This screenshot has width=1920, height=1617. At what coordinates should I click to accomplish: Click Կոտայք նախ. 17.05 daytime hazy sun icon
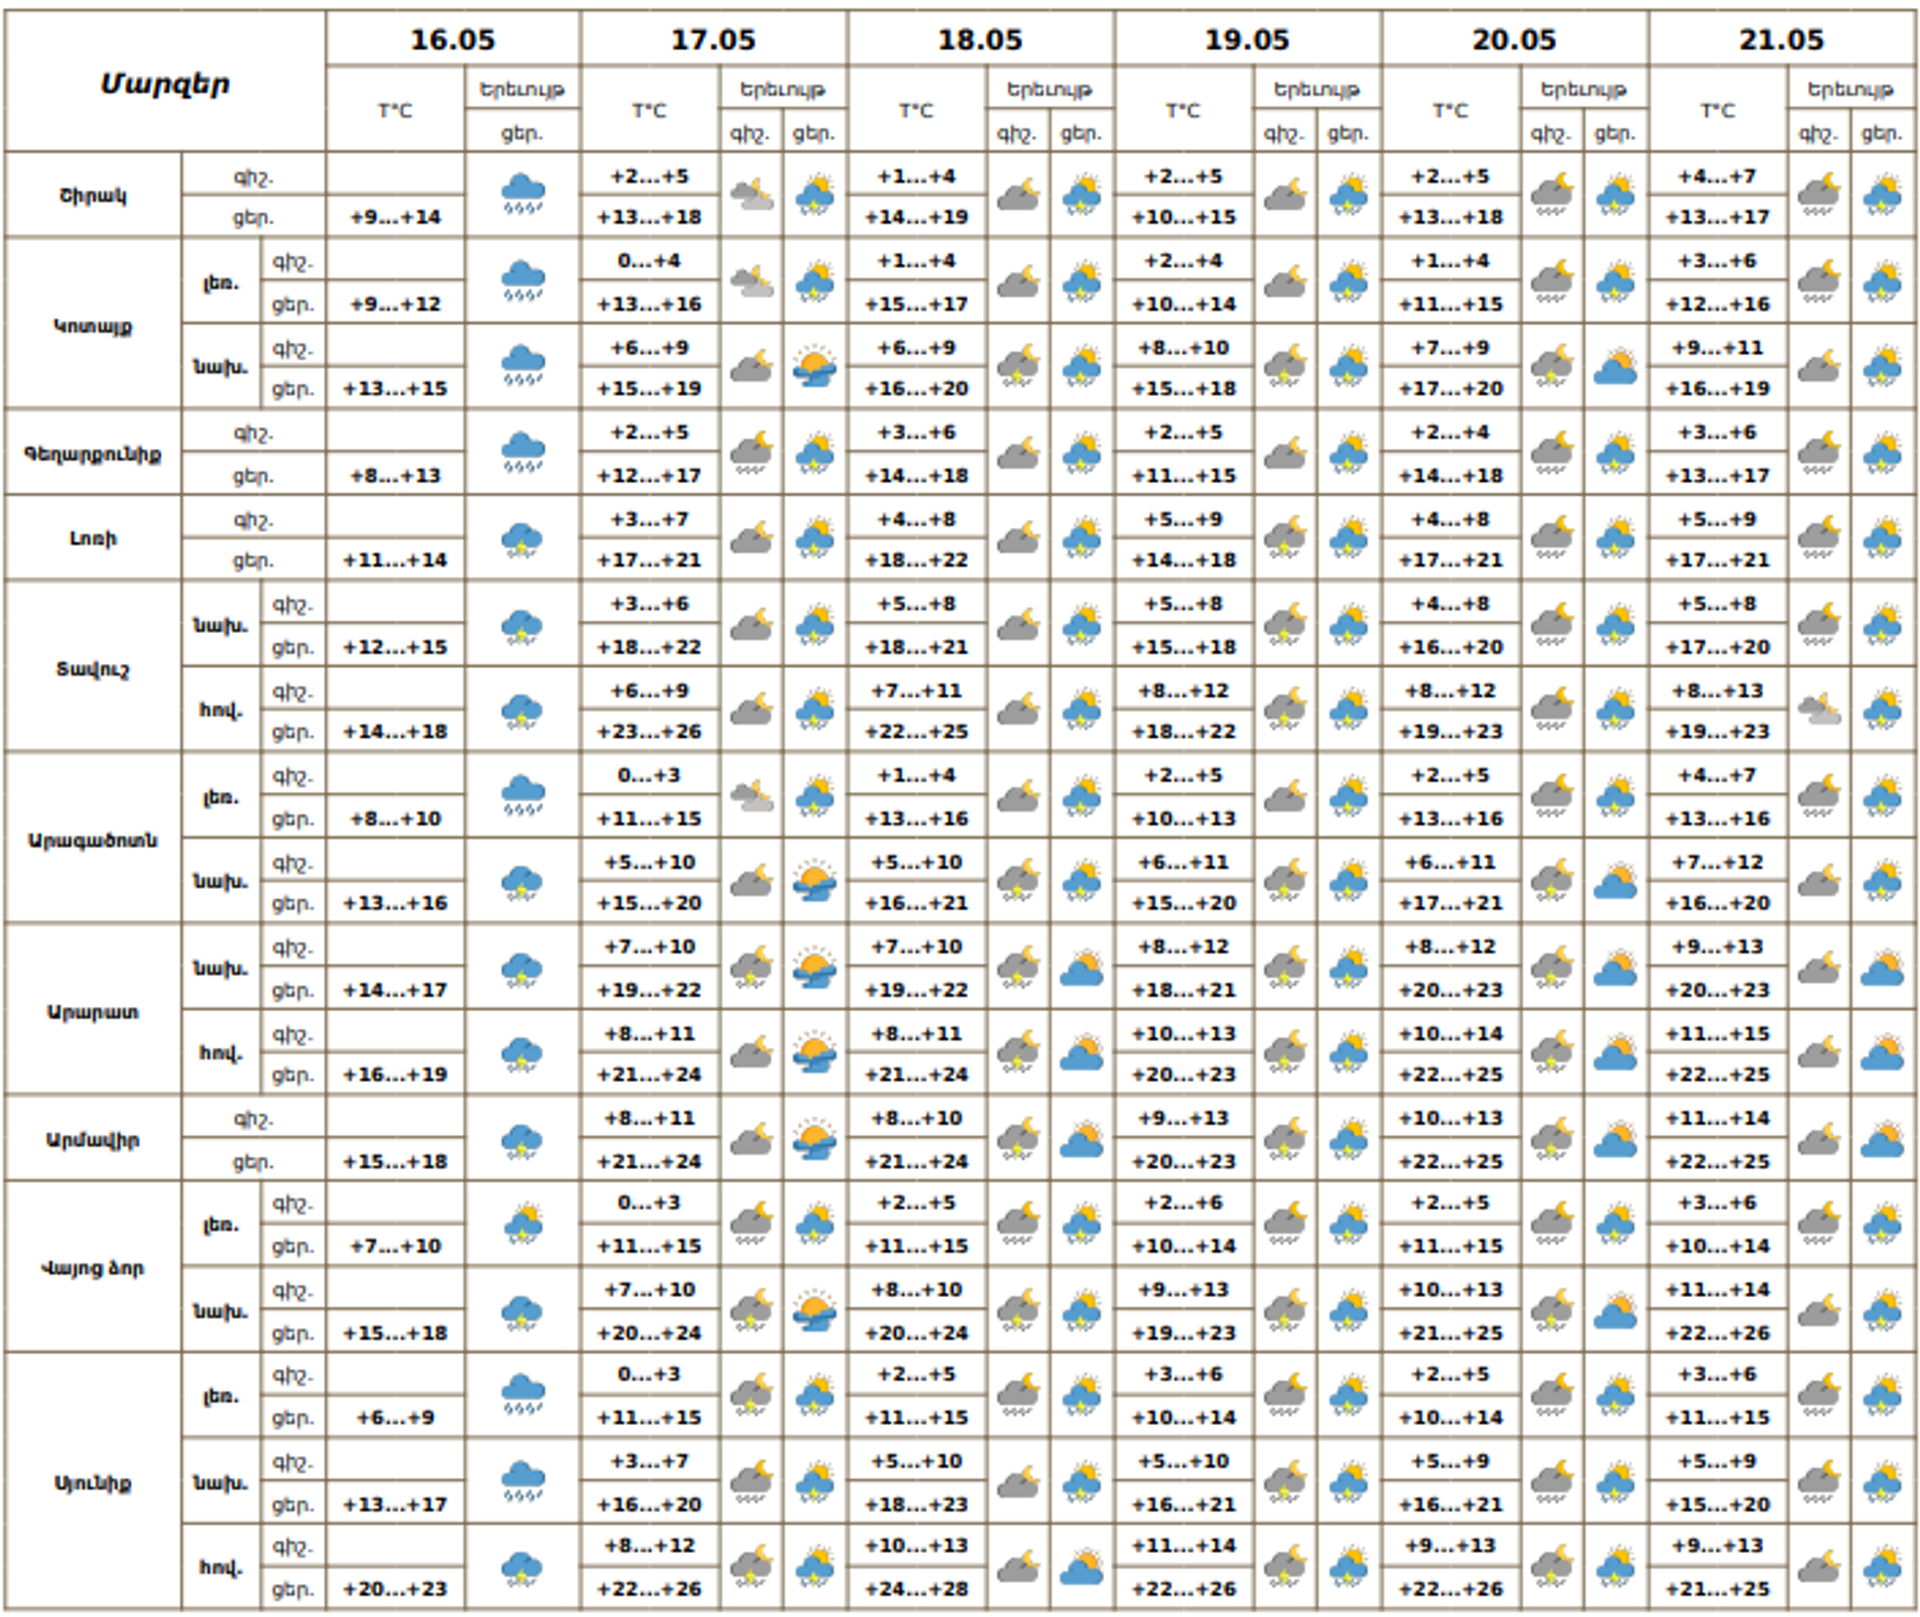coord(815,366)
